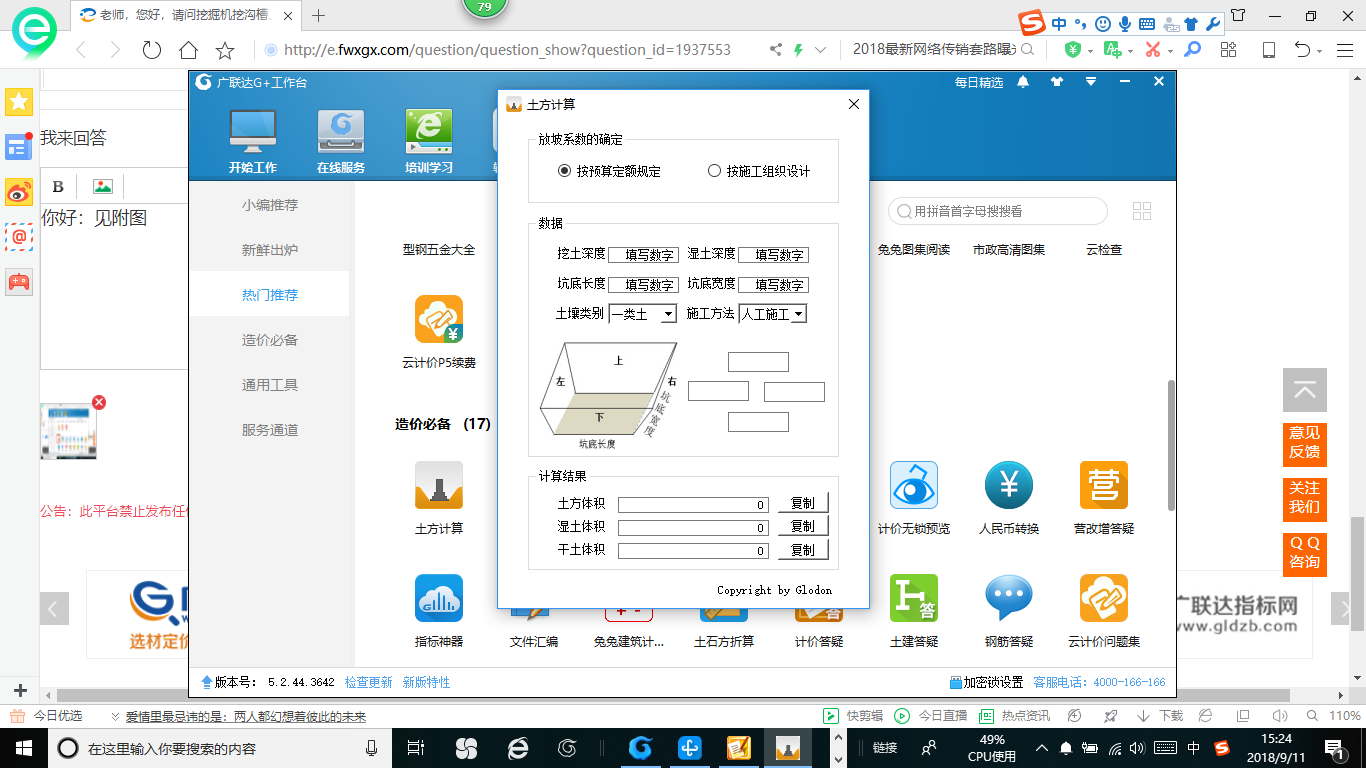
Task: Select 按施工组织设计 radio button
Action: (x=714, y=171)
